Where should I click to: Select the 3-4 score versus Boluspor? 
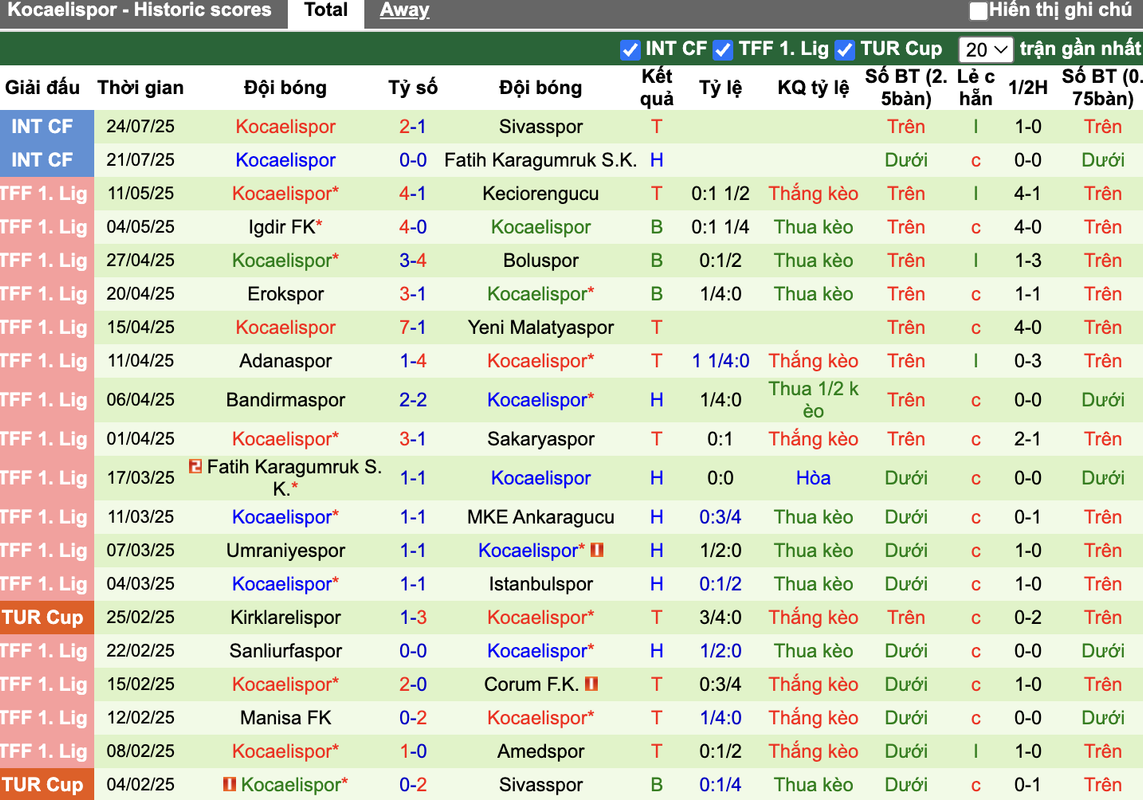(413, 260)
